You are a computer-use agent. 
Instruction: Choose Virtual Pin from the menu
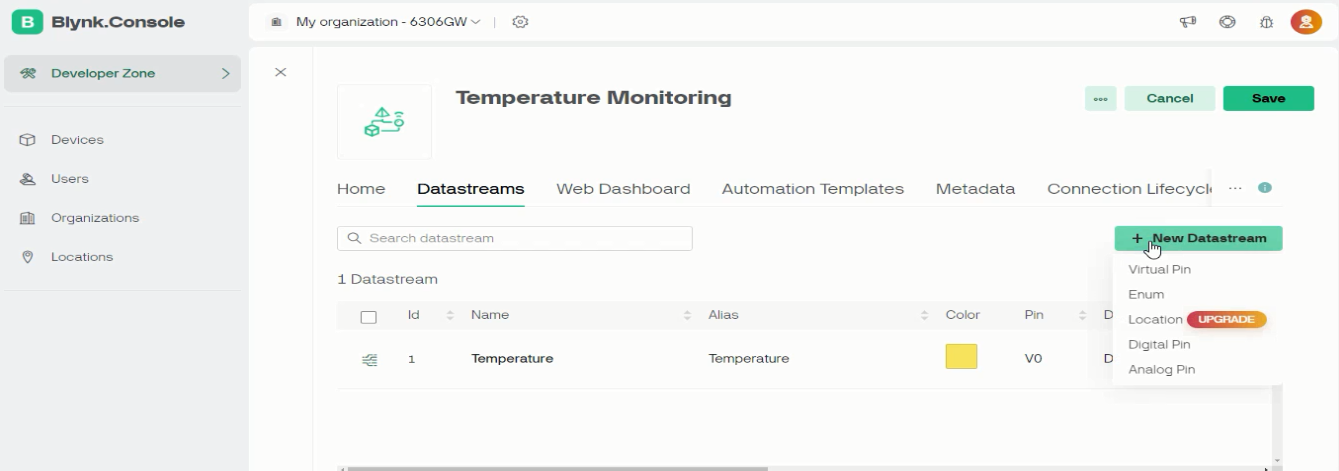pyautogui.click(x=1159, y=270)
